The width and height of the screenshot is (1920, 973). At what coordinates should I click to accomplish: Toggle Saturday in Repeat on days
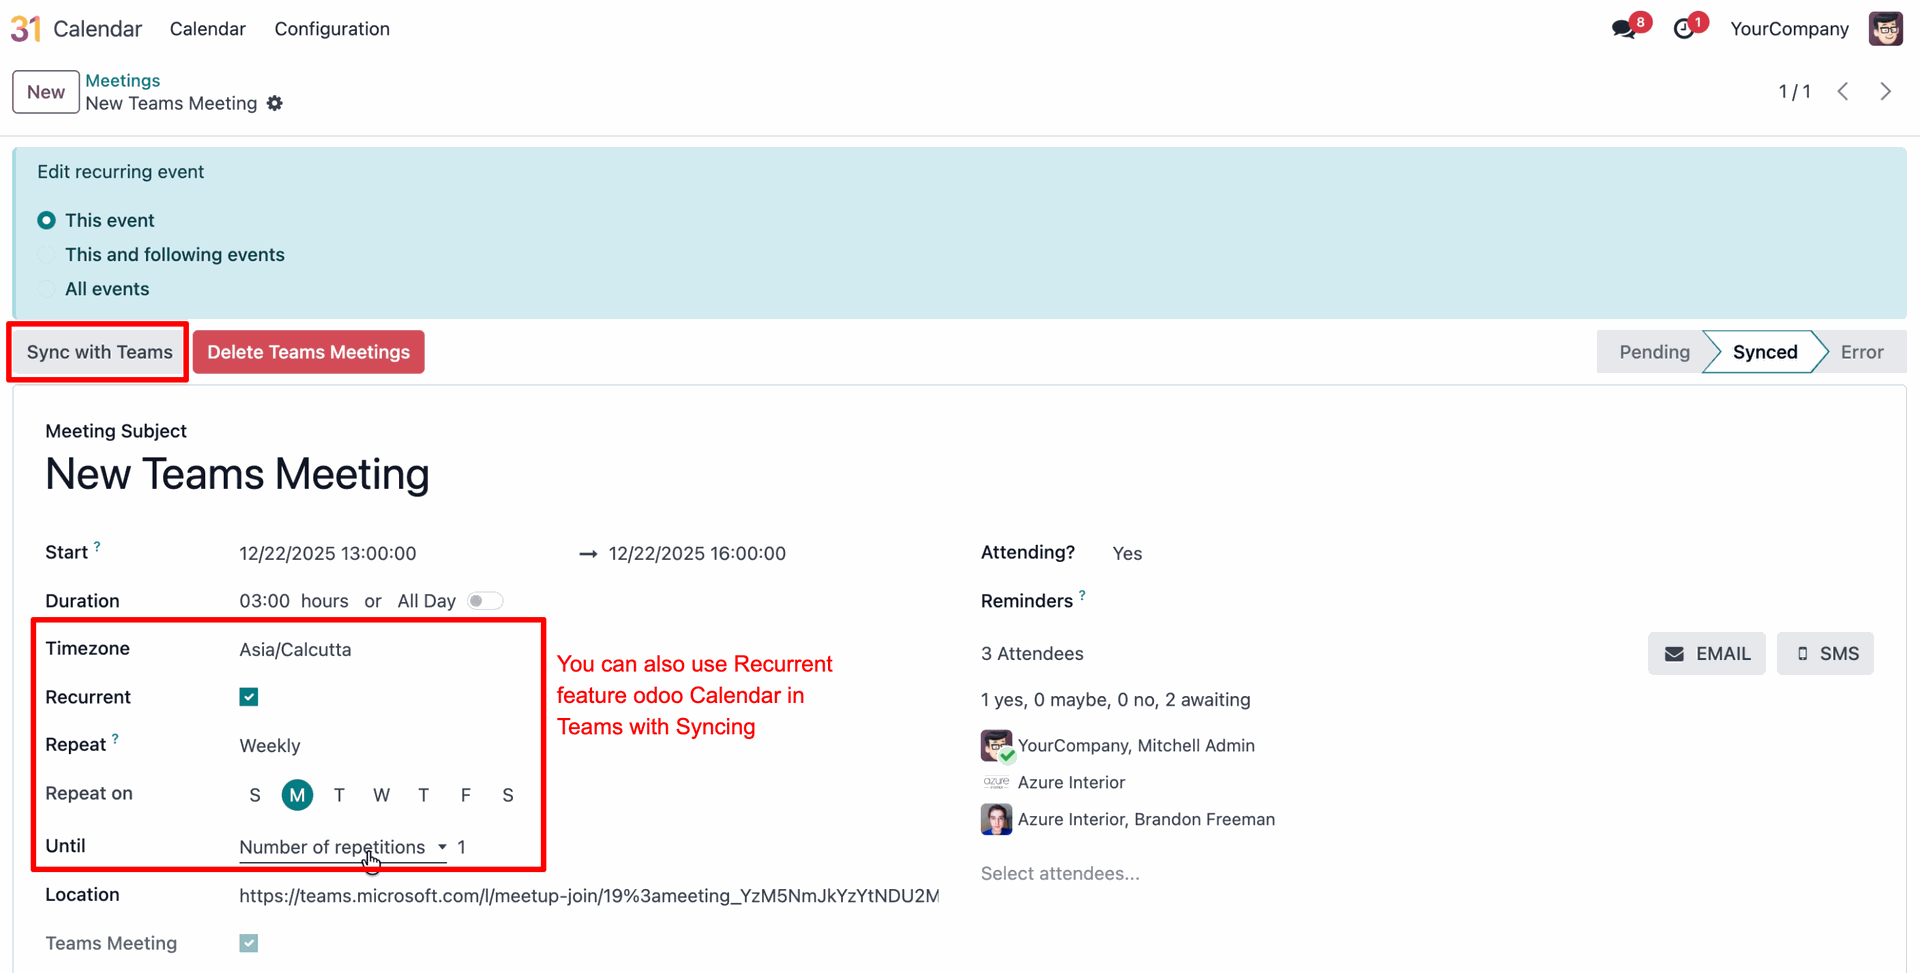click(508, 795)
